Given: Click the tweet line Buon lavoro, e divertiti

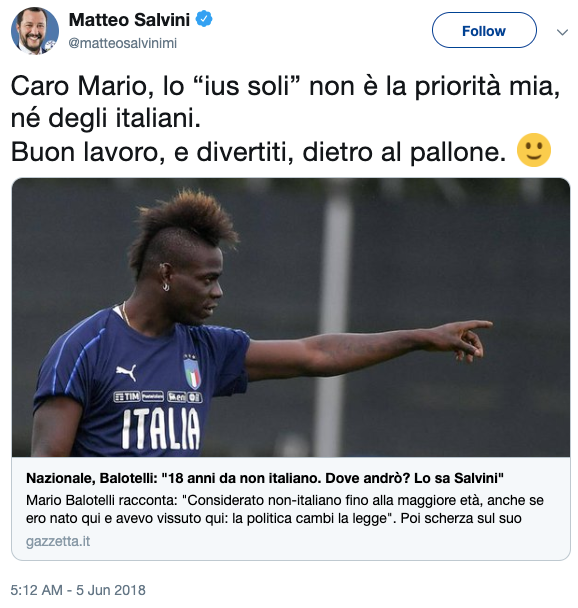Looking at the screenshot, I should tap(259, 152).
